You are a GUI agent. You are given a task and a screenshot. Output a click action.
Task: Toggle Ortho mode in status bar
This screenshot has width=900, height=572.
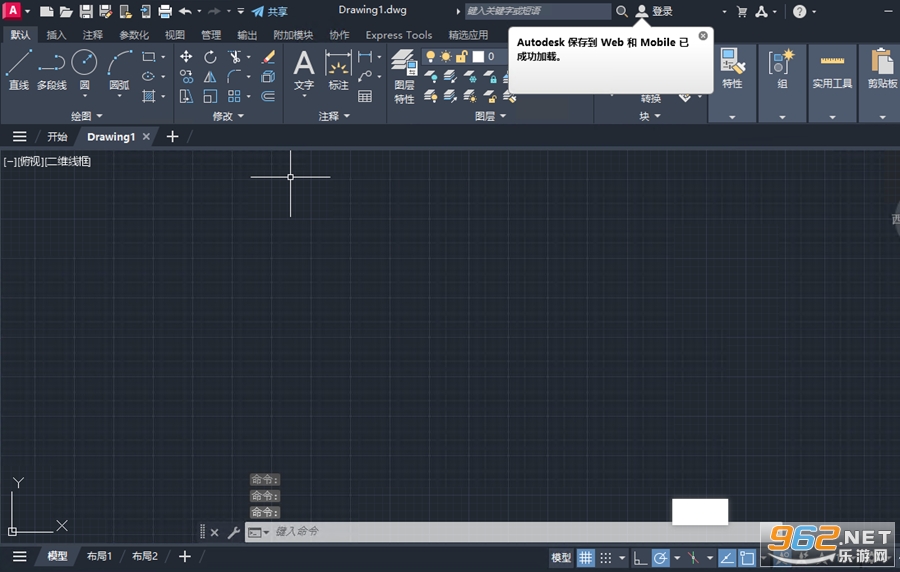click(x=640, y=557)
